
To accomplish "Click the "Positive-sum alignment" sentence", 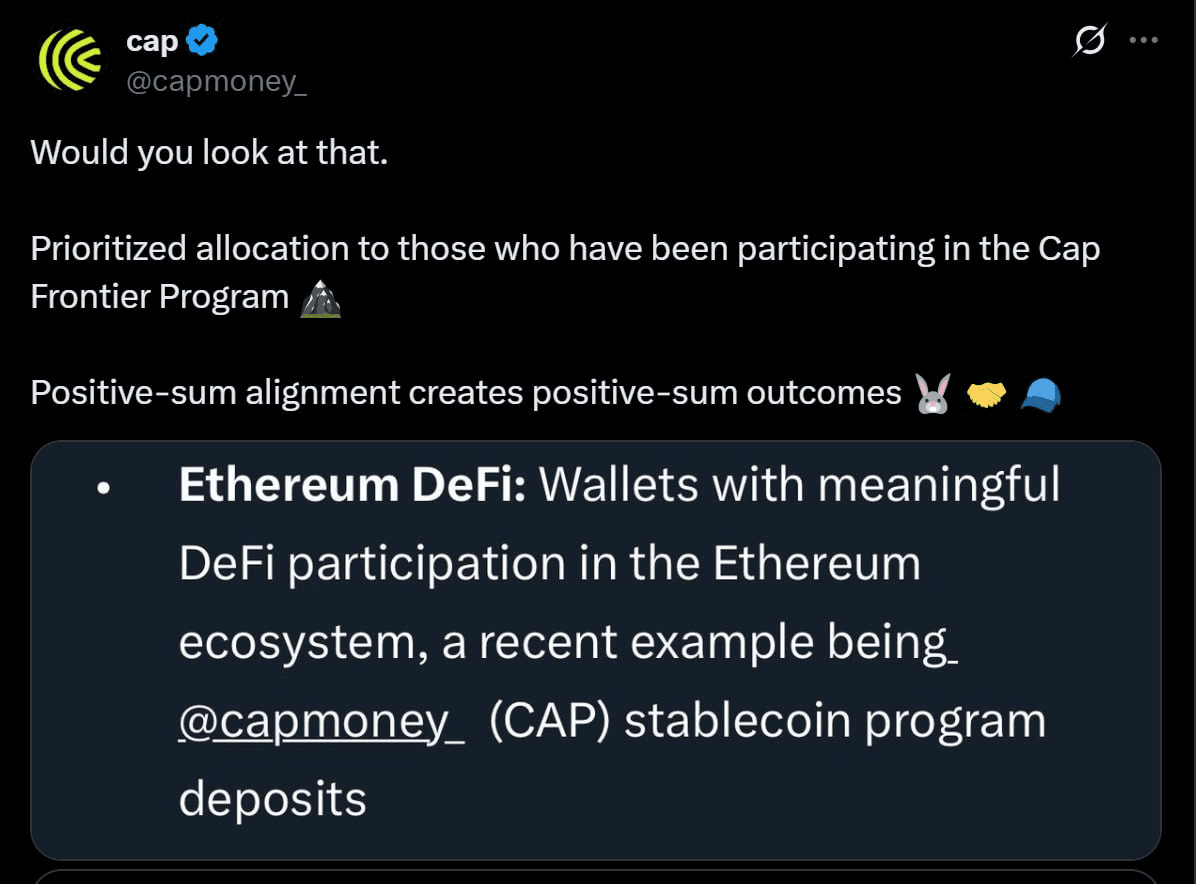I will 466,393.
